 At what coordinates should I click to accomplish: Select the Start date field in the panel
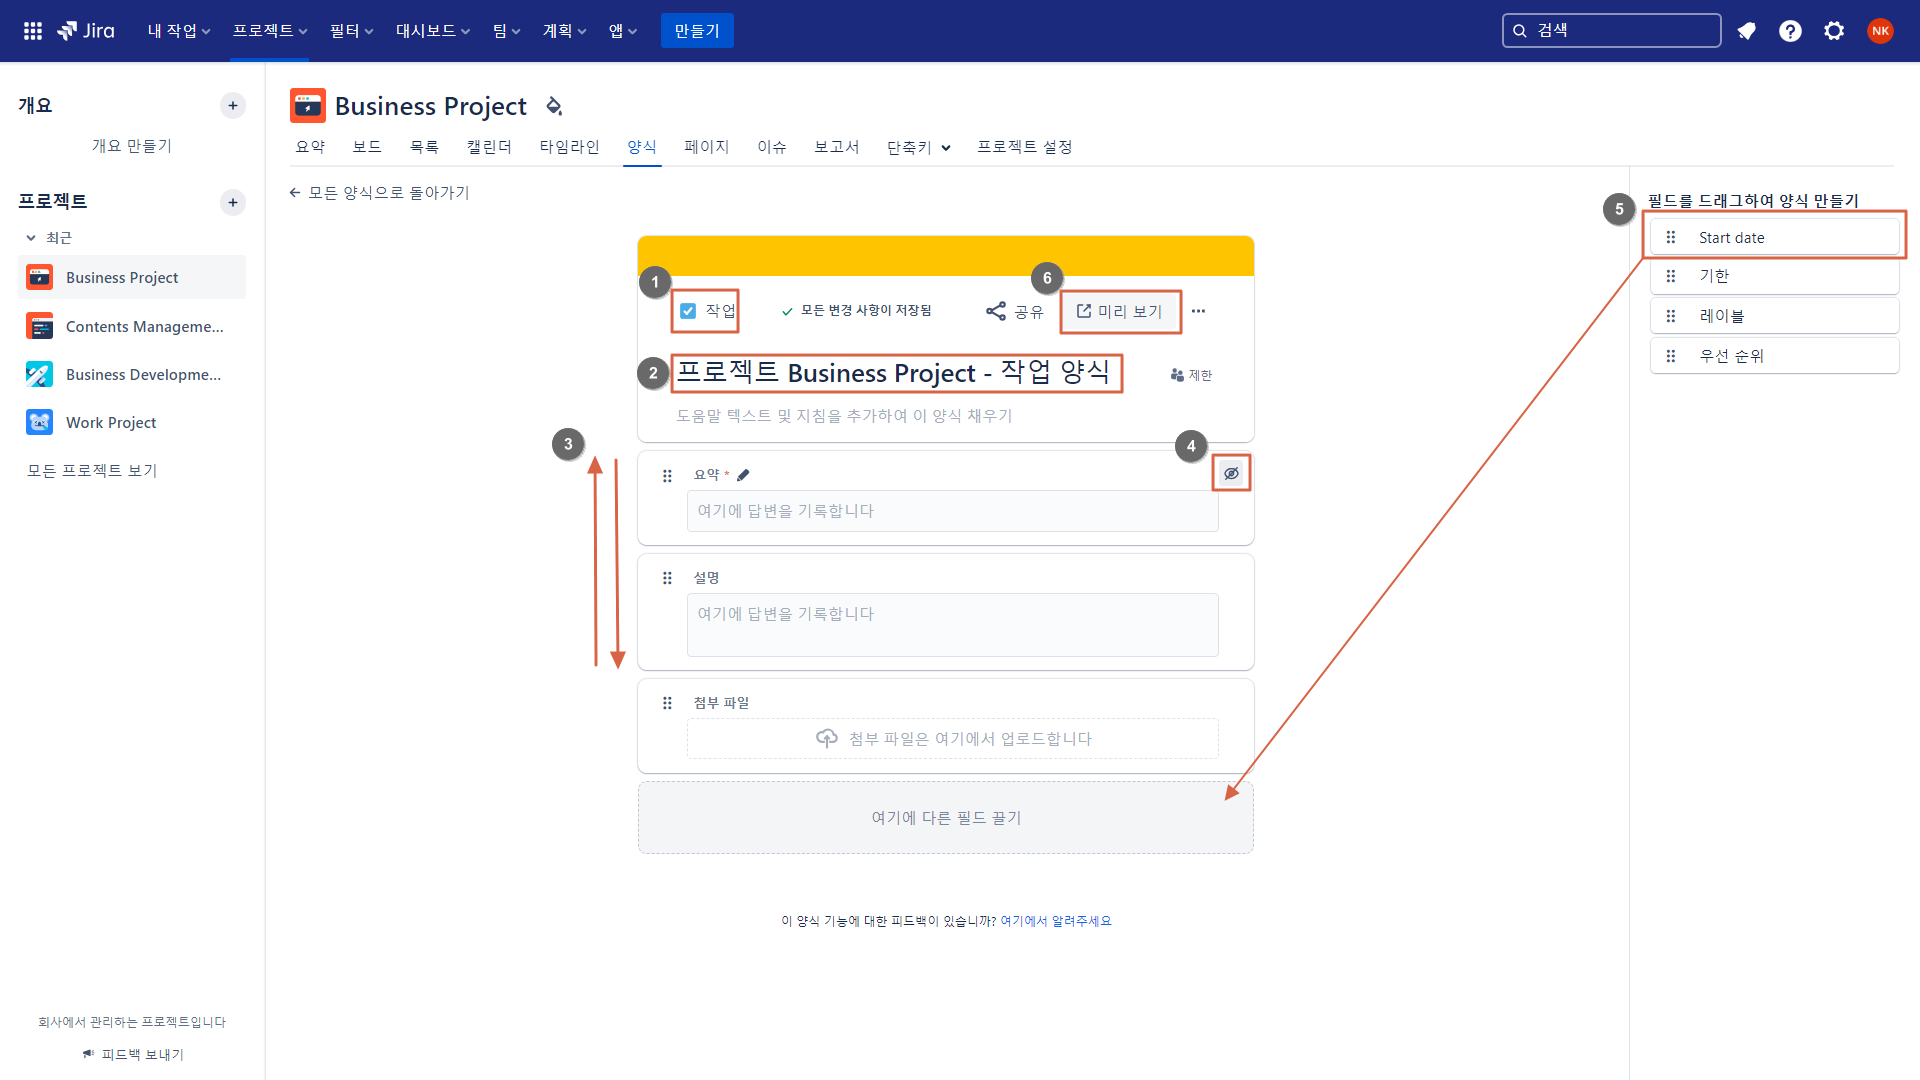pyautogui.click(x=1774, y=237)
